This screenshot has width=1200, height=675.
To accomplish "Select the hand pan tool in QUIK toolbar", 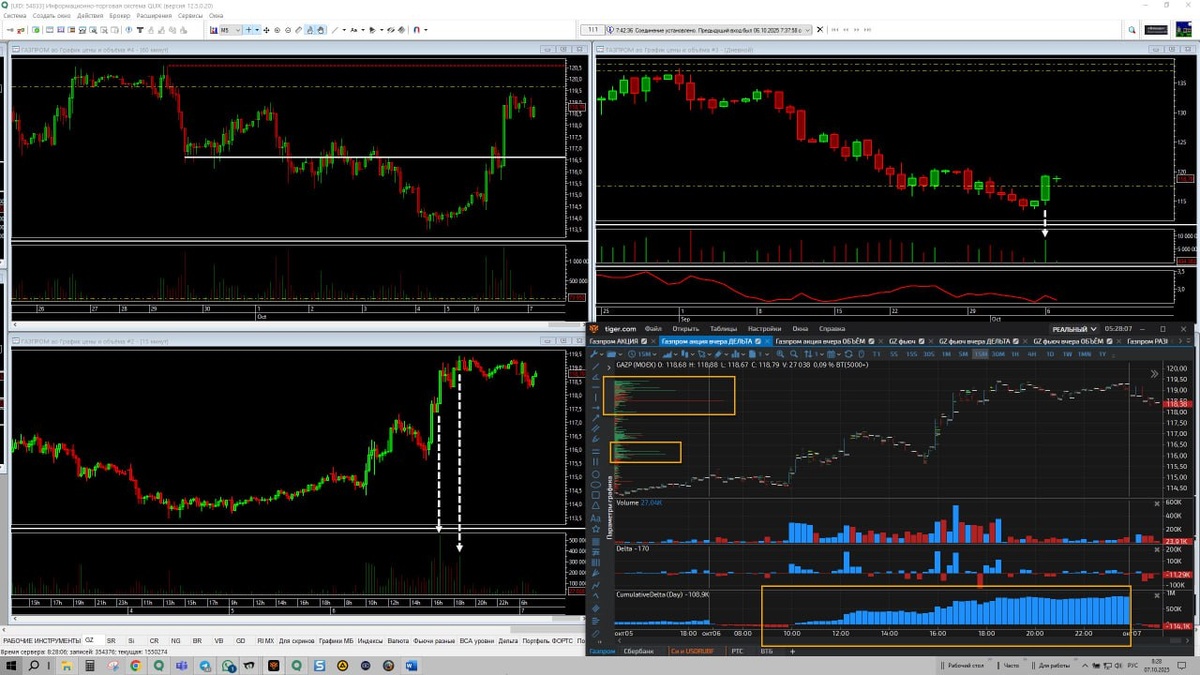I will pyautogui.click(x=321, y=30).
